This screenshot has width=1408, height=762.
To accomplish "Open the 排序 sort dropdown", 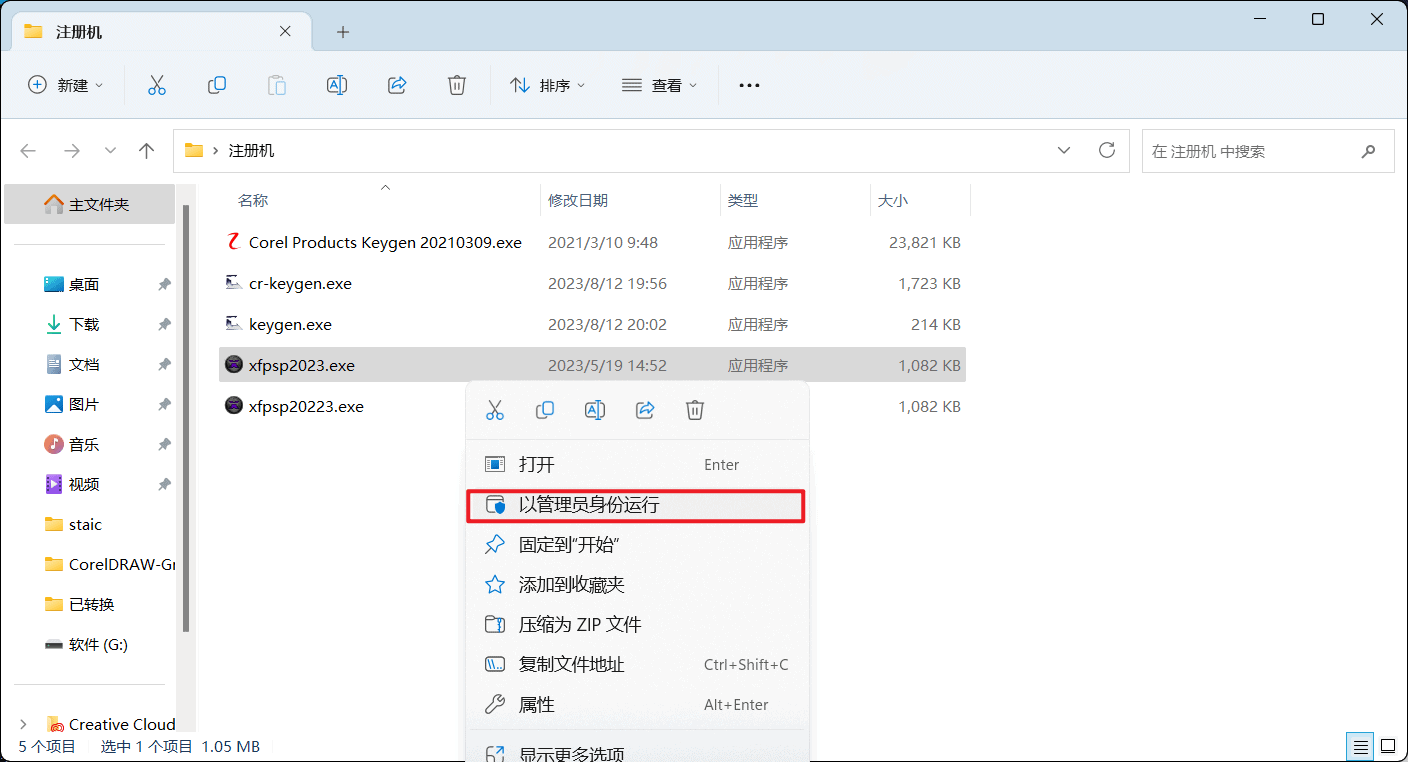I will tap(548, 85).
